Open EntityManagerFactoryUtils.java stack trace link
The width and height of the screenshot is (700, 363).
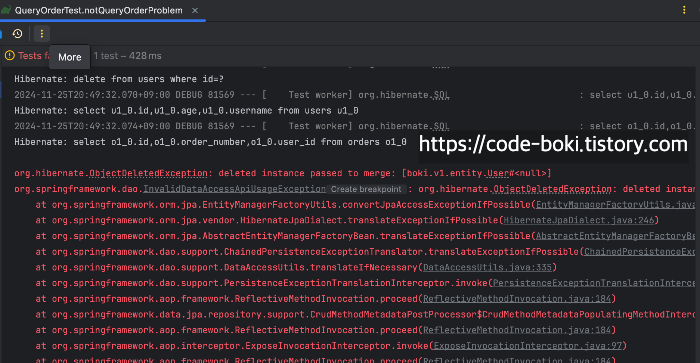(615, 204)
